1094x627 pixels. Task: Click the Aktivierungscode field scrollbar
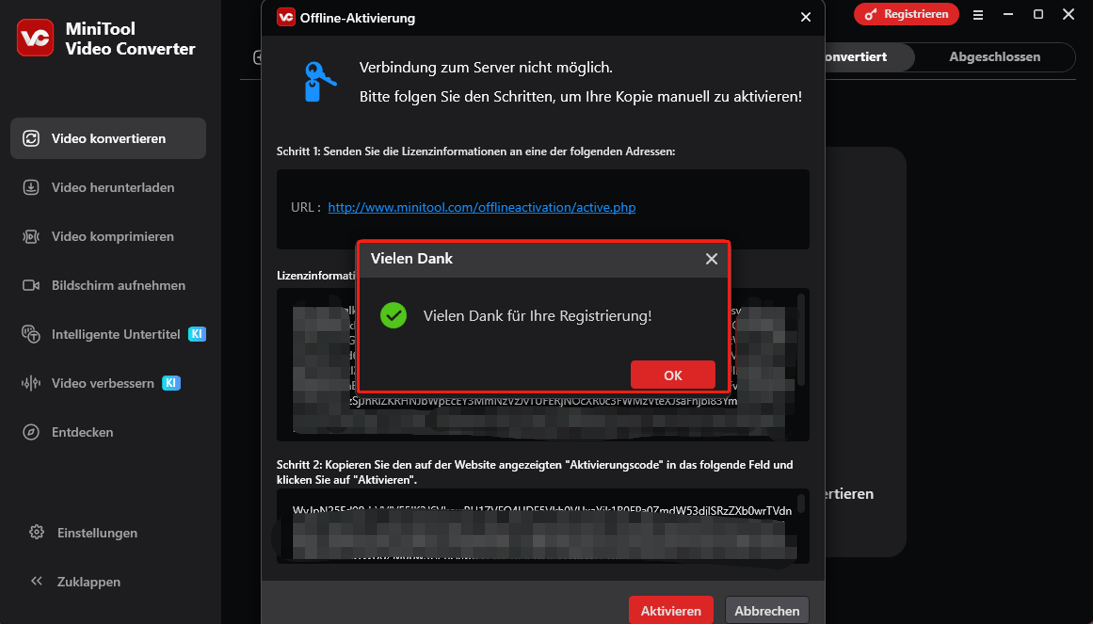(801, 503)
